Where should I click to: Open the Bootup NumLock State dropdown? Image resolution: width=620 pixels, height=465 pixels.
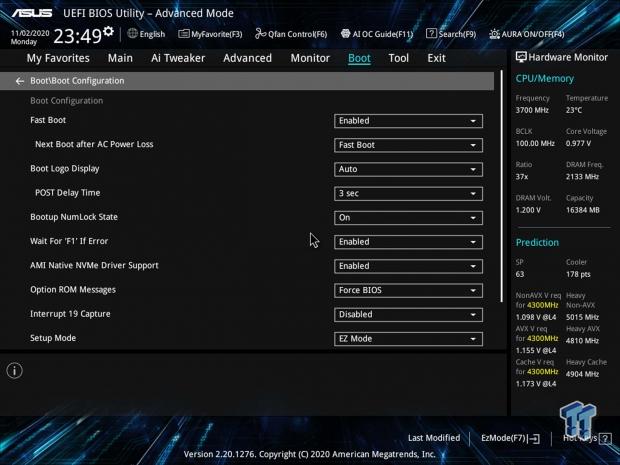click(x=408, y=217)
